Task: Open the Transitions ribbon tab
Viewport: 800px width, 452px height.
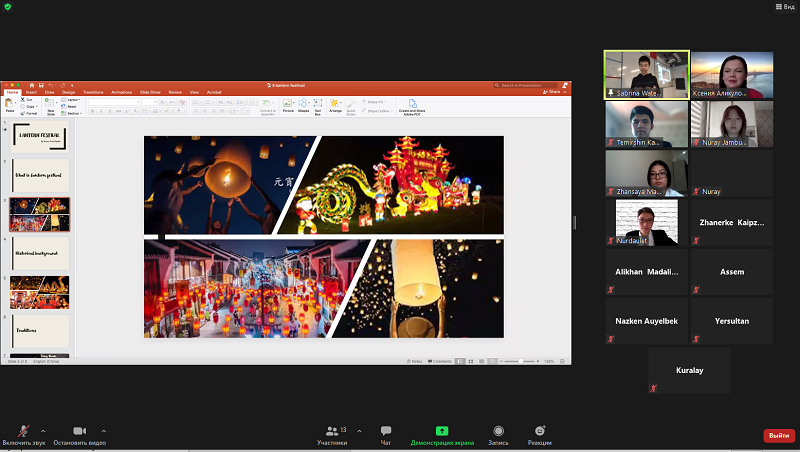Action: click(x=93, y=91)
